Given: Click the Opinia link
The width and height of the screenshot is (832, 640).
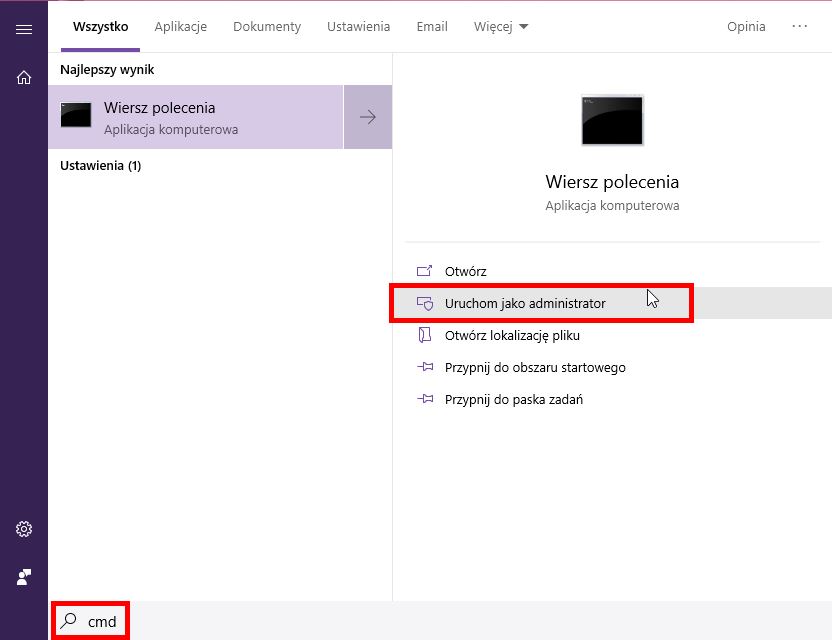Looking at the screenshot, I should pos(746,27).
